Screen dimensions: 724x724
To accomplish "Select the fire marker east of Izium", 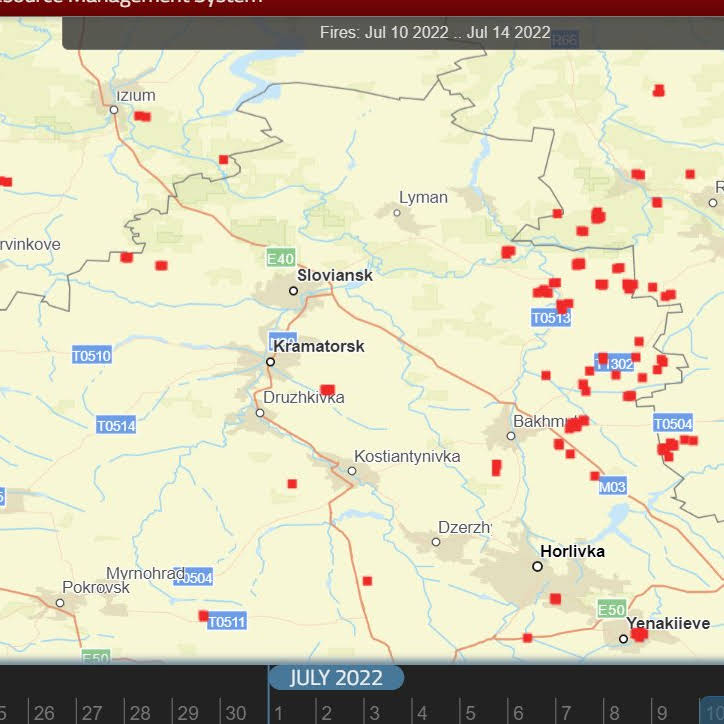I will coord(142,116).
